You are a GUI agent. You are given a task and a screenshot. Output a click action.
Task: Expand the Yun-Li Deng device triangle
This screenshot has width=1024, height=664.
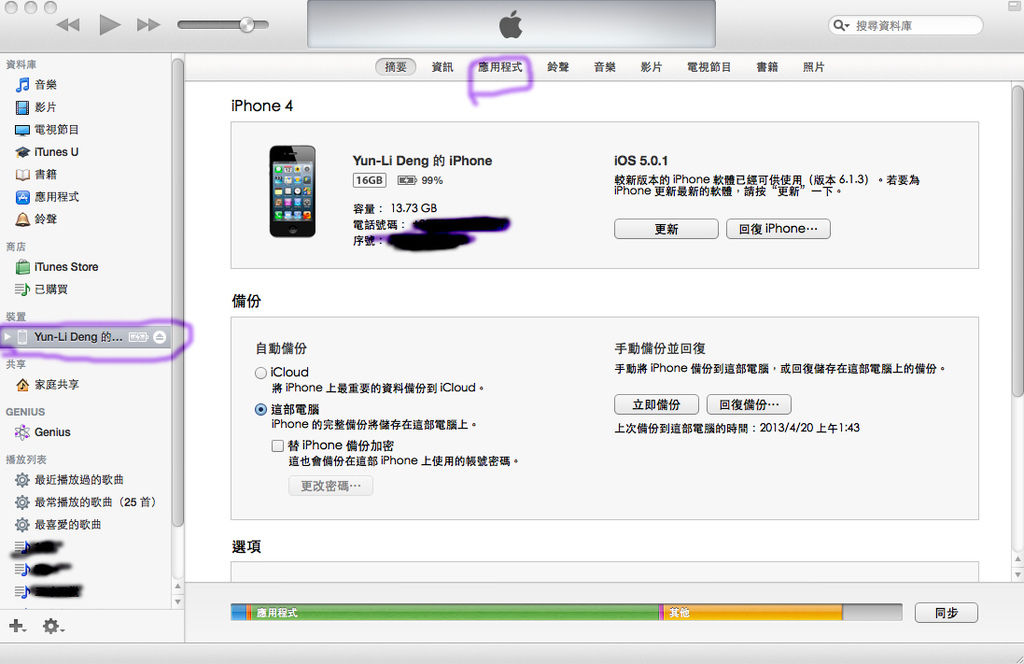pos(7,337)
